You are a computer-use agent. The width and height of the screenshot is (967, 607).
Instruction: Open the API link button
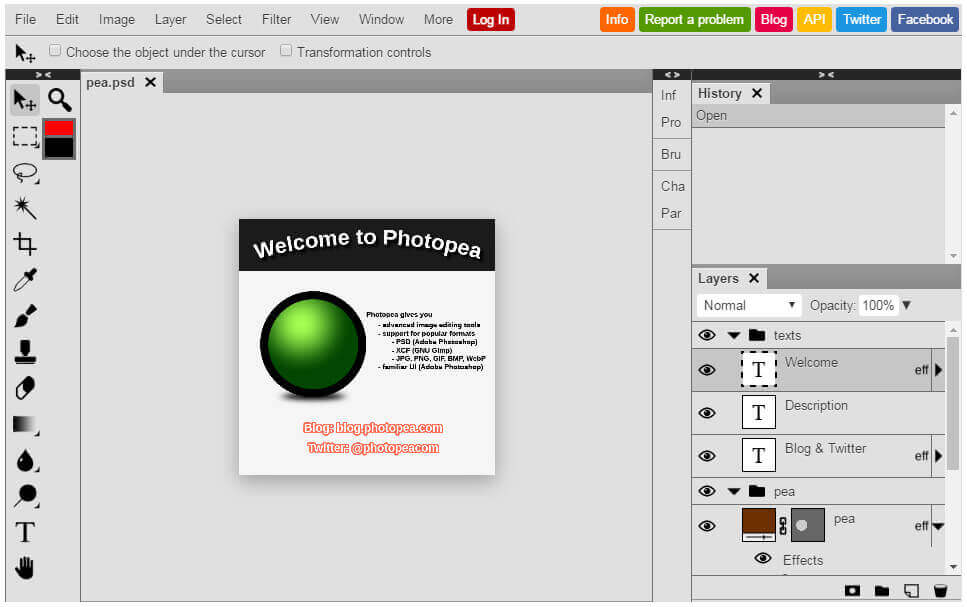(814, 20)
